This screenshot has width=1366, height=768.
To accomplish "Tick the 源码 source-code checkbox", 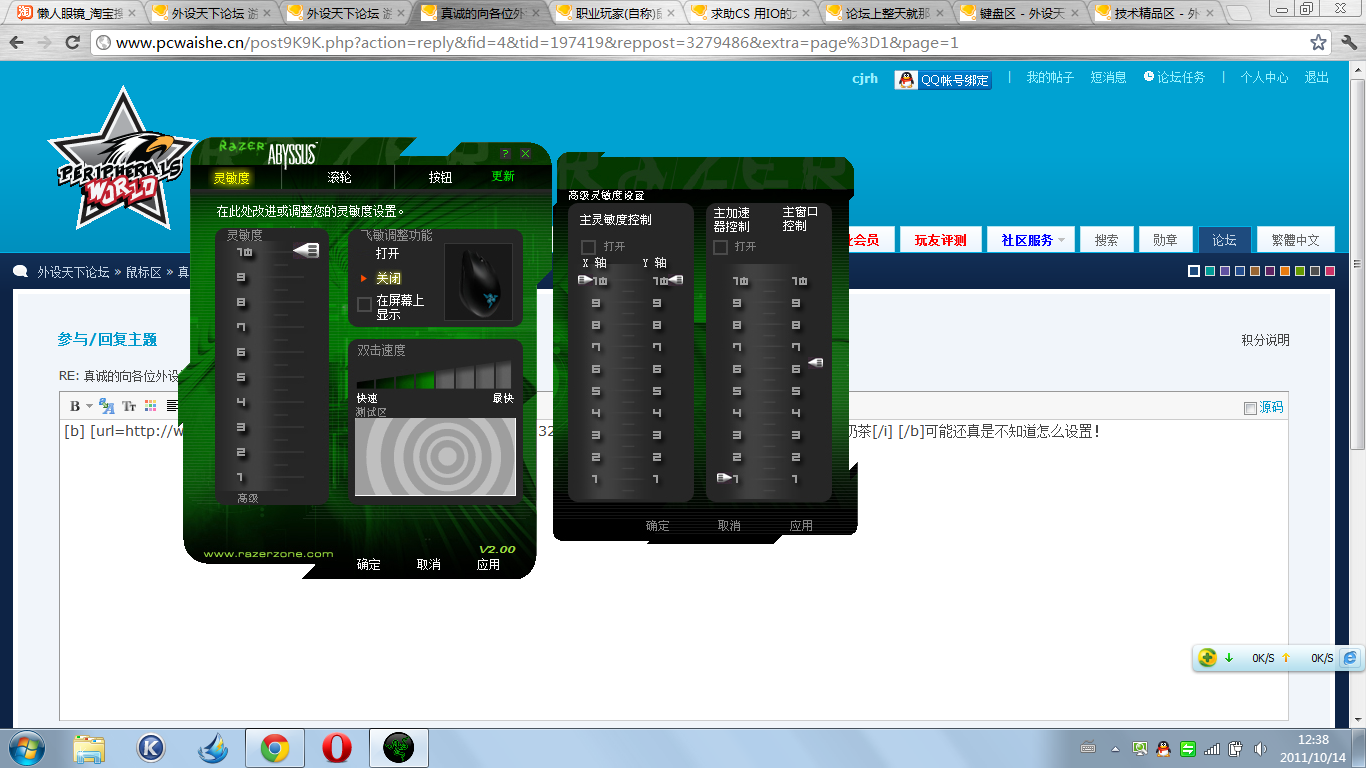I will (x=1250, y=408).
